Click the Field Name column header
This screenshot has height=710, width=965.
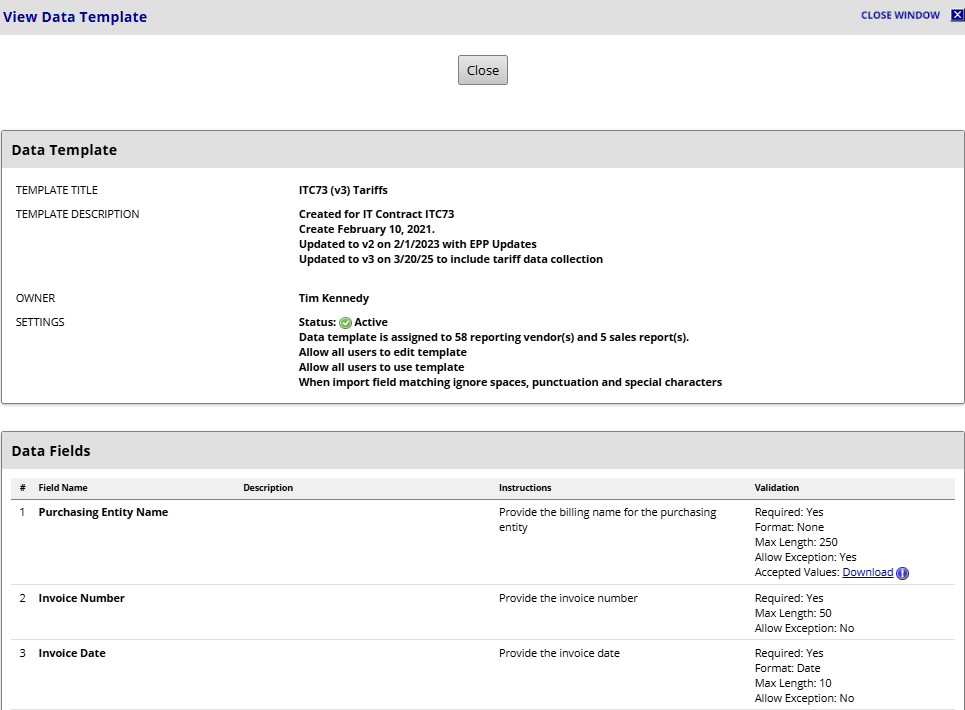(x=63, y=488)
